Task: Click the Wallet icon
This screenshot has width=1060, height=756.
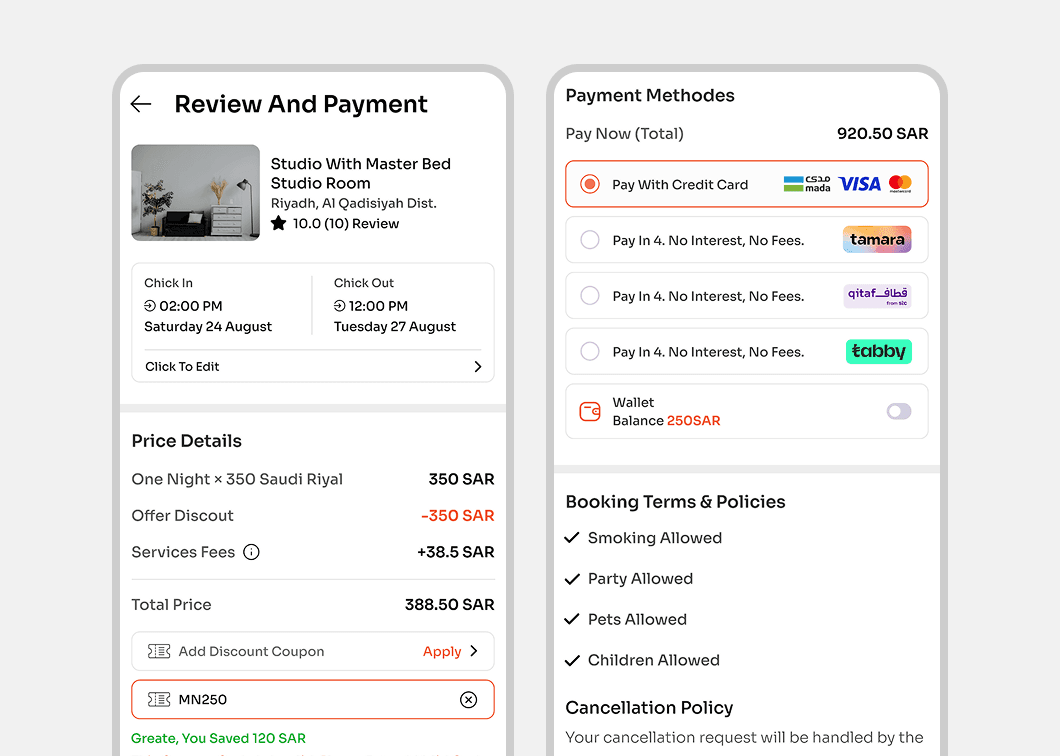Action: click(590, 412)
